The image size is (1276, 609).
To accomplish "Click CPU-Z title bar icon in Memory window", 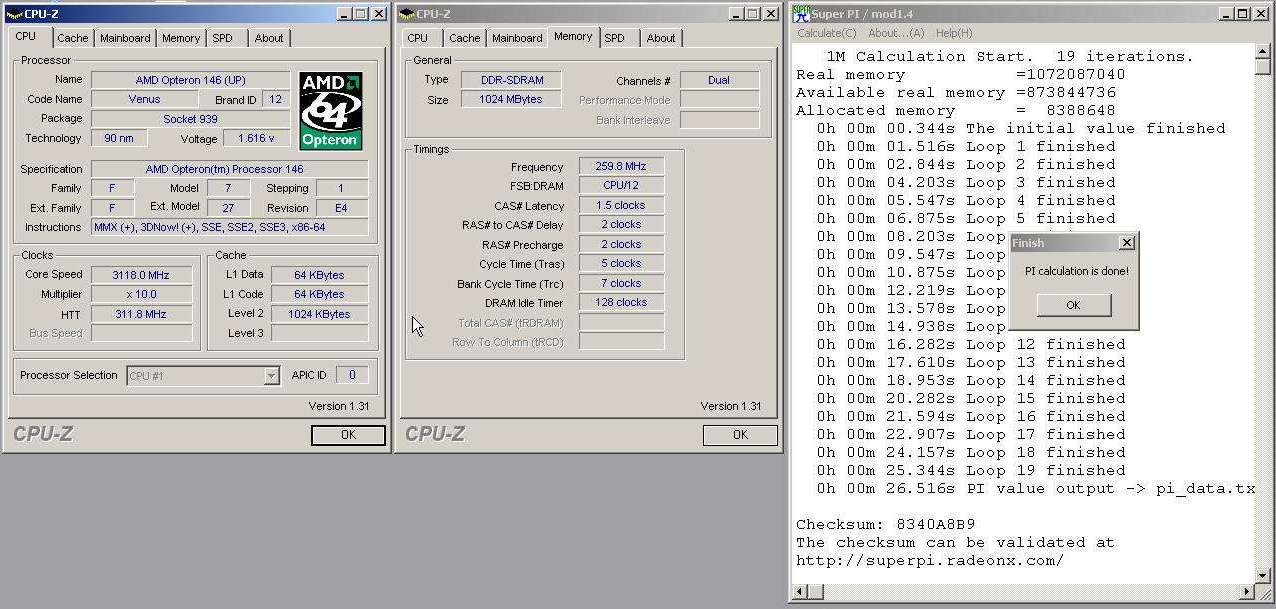I will 405,14.
